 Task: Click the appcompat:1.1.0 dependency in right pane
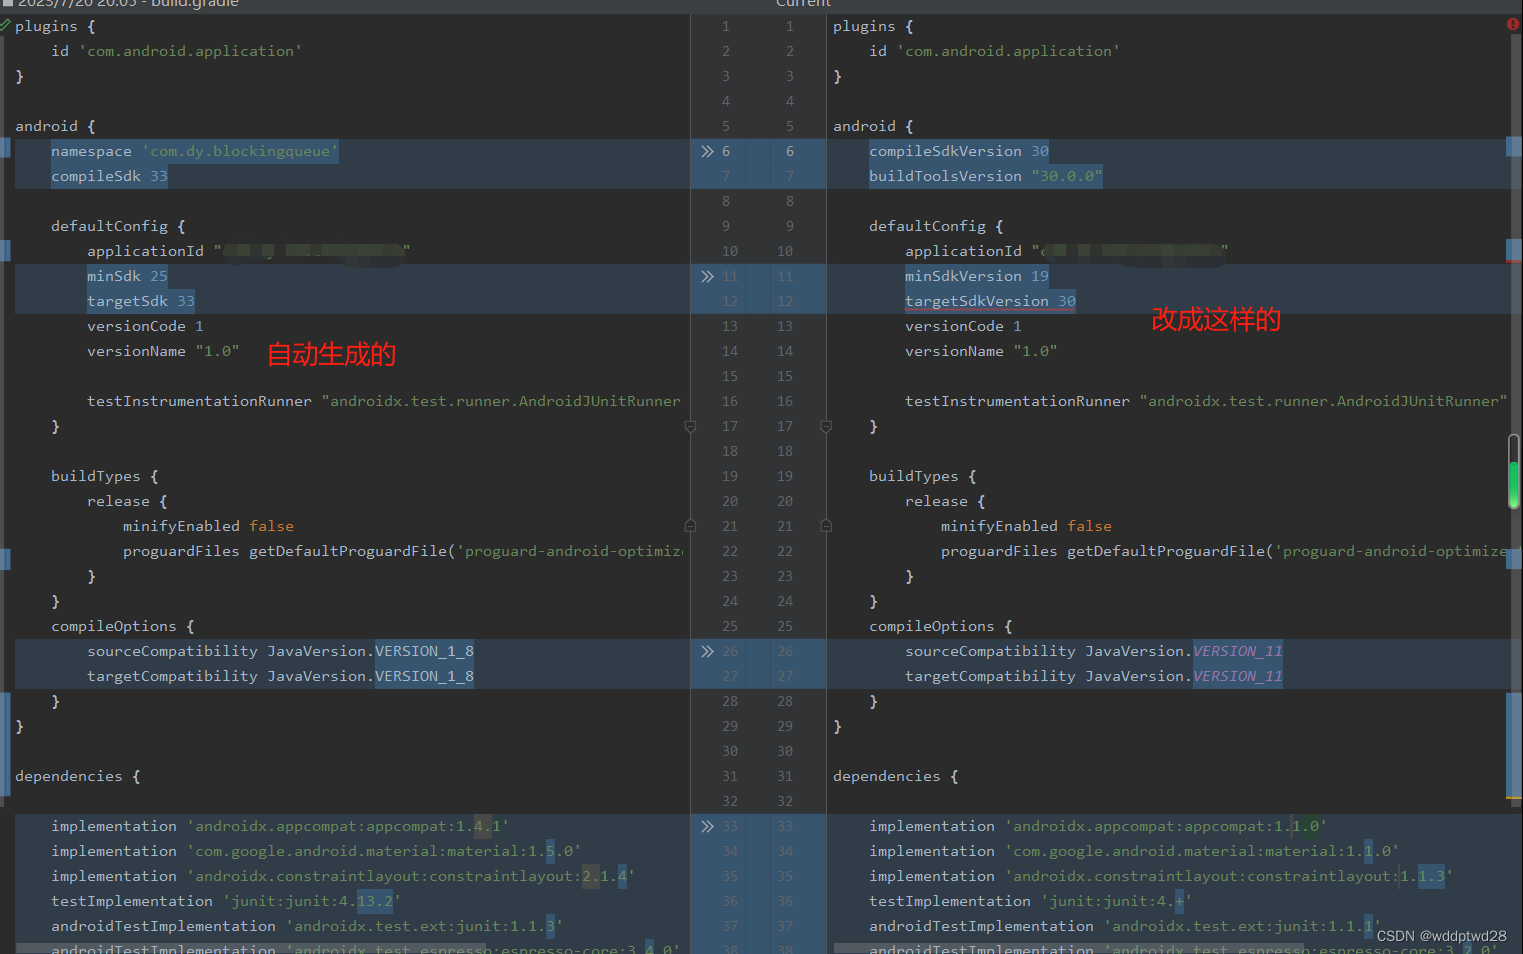click(x=1098, y=826)
